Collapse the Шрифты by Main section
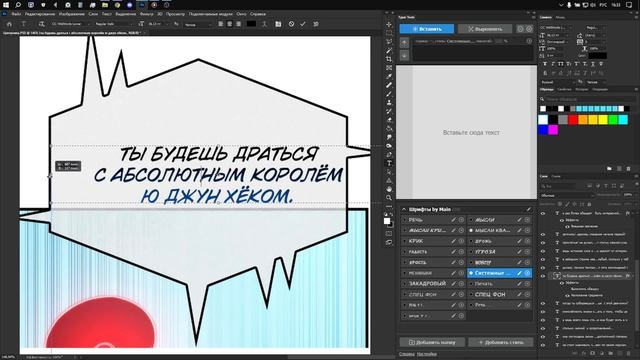The image size is (640, 360). [x=404, y=209]
